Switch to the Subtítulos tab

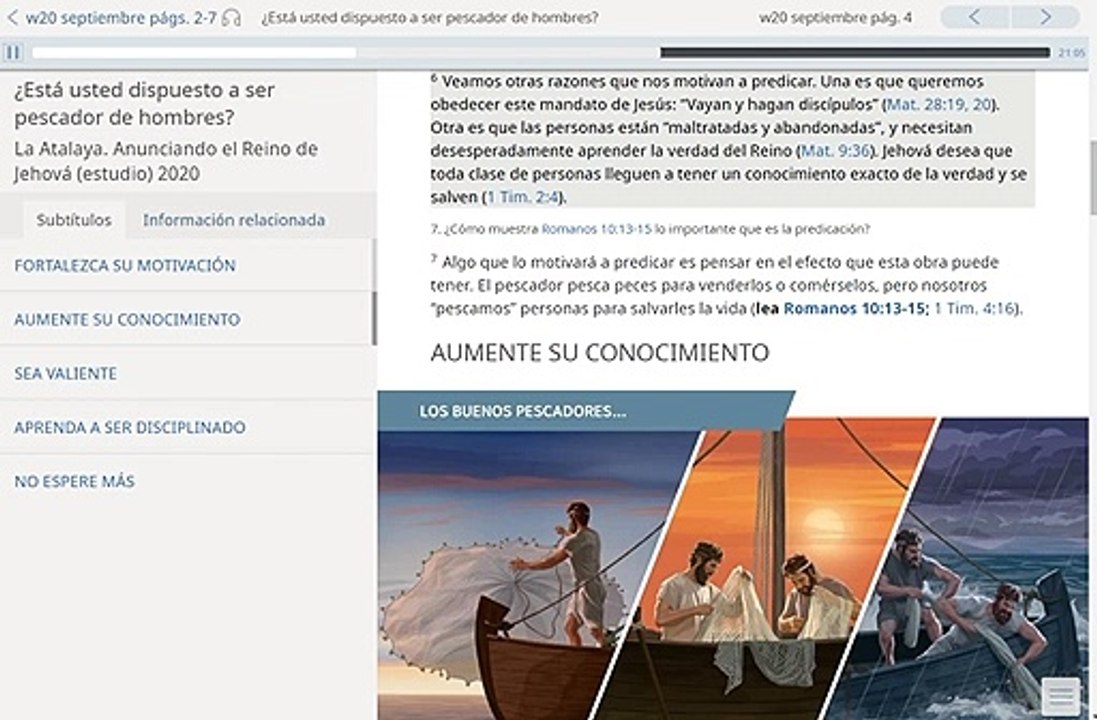tap(74, 220)
